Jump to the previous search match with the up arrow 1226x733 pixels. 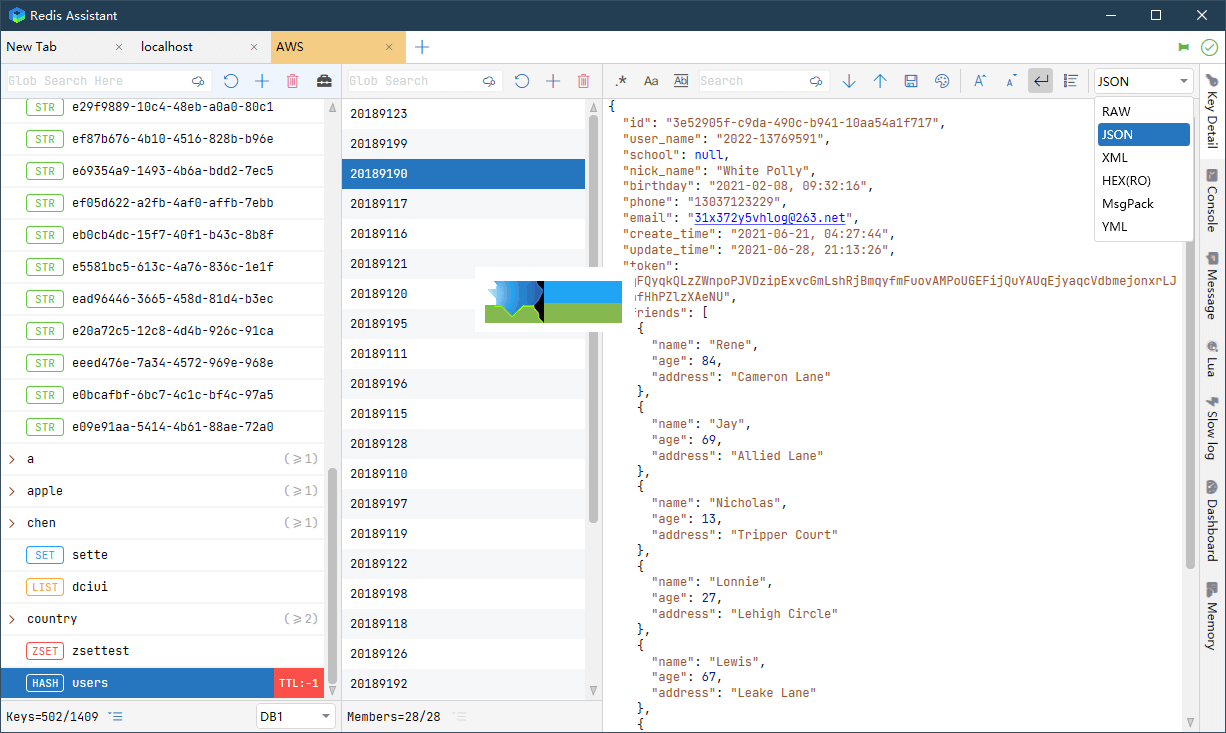[880, 81]
